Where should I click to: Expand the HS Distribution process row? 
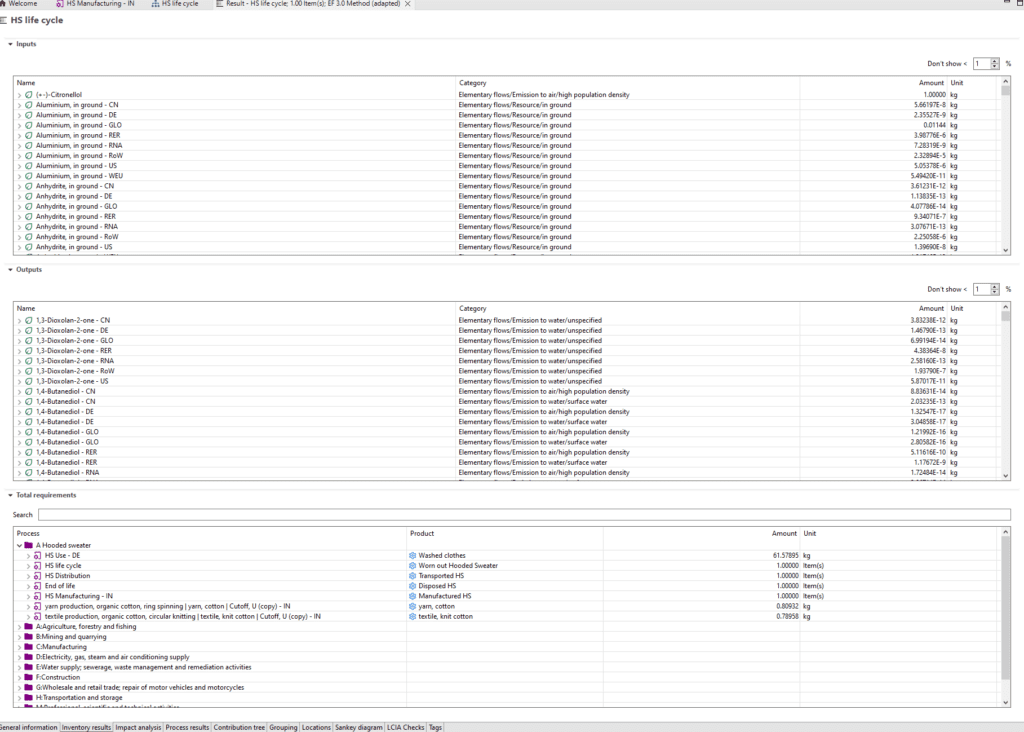point(28,576)
